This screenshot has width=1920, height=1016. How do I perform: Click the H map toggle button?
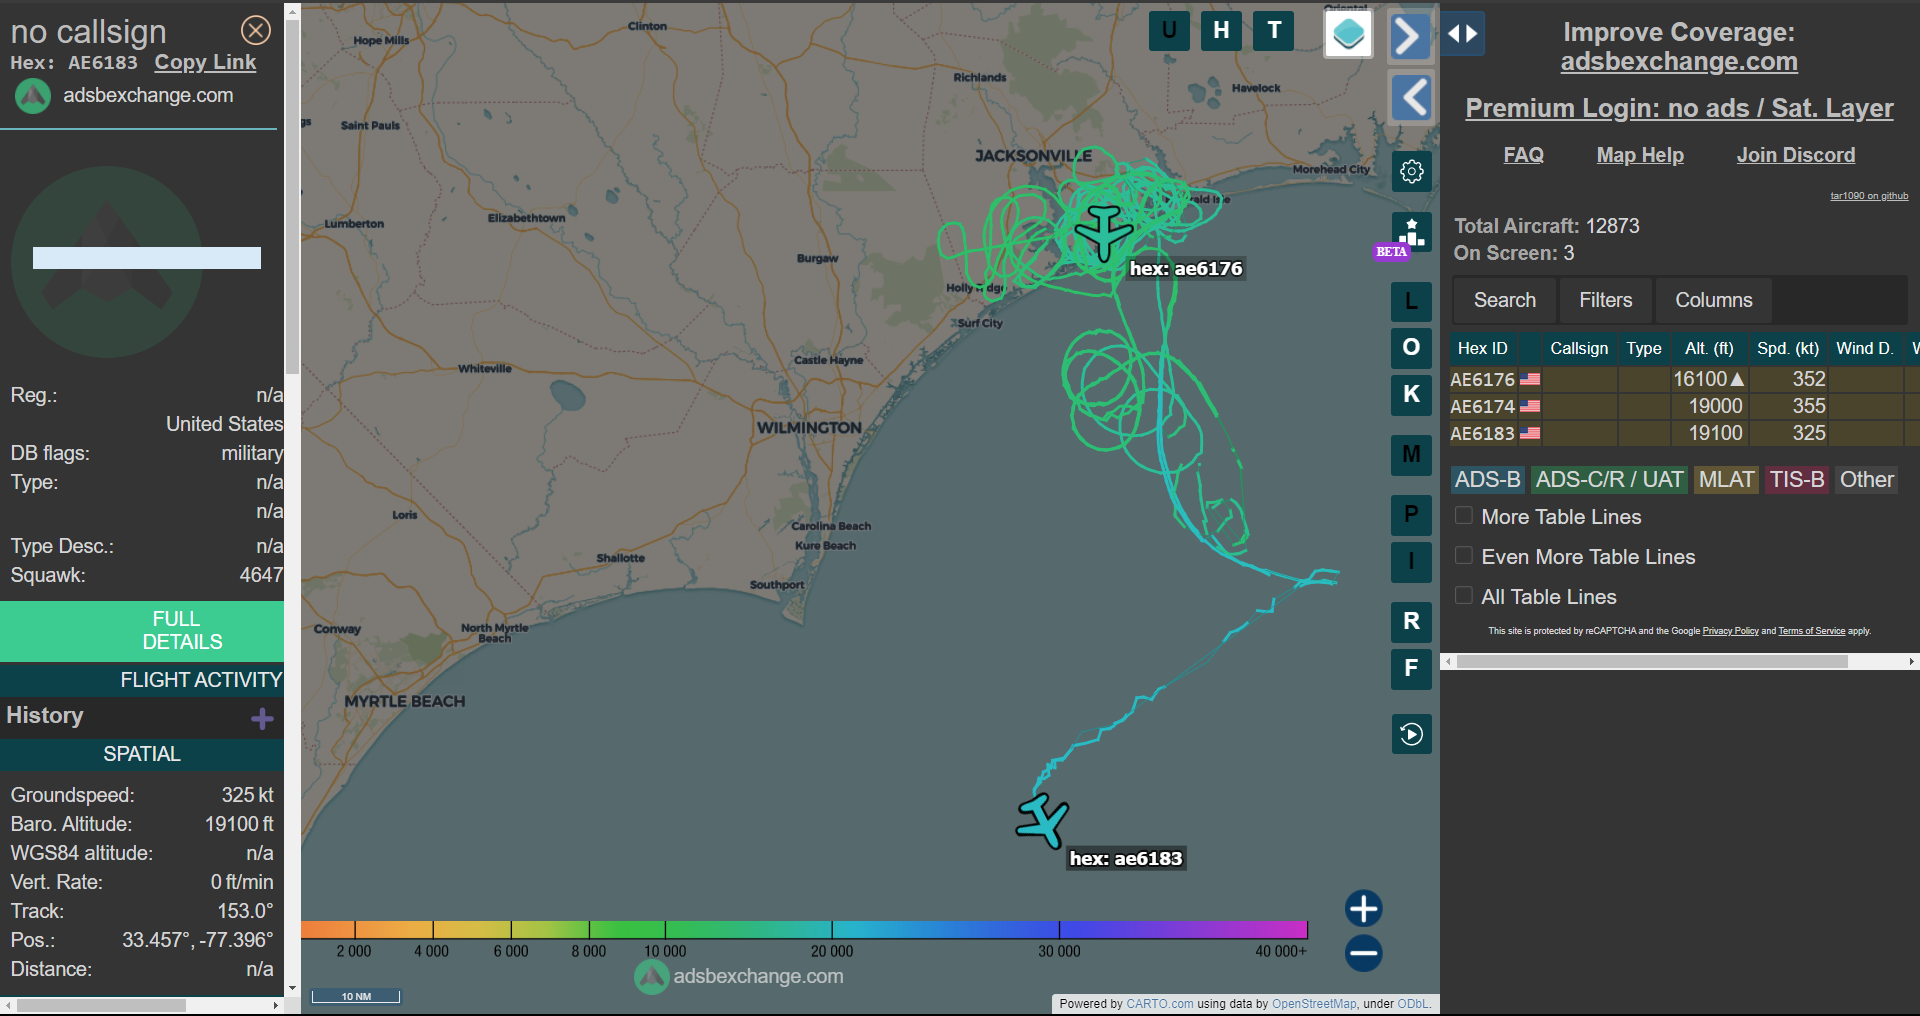[x=1221, y=30]
